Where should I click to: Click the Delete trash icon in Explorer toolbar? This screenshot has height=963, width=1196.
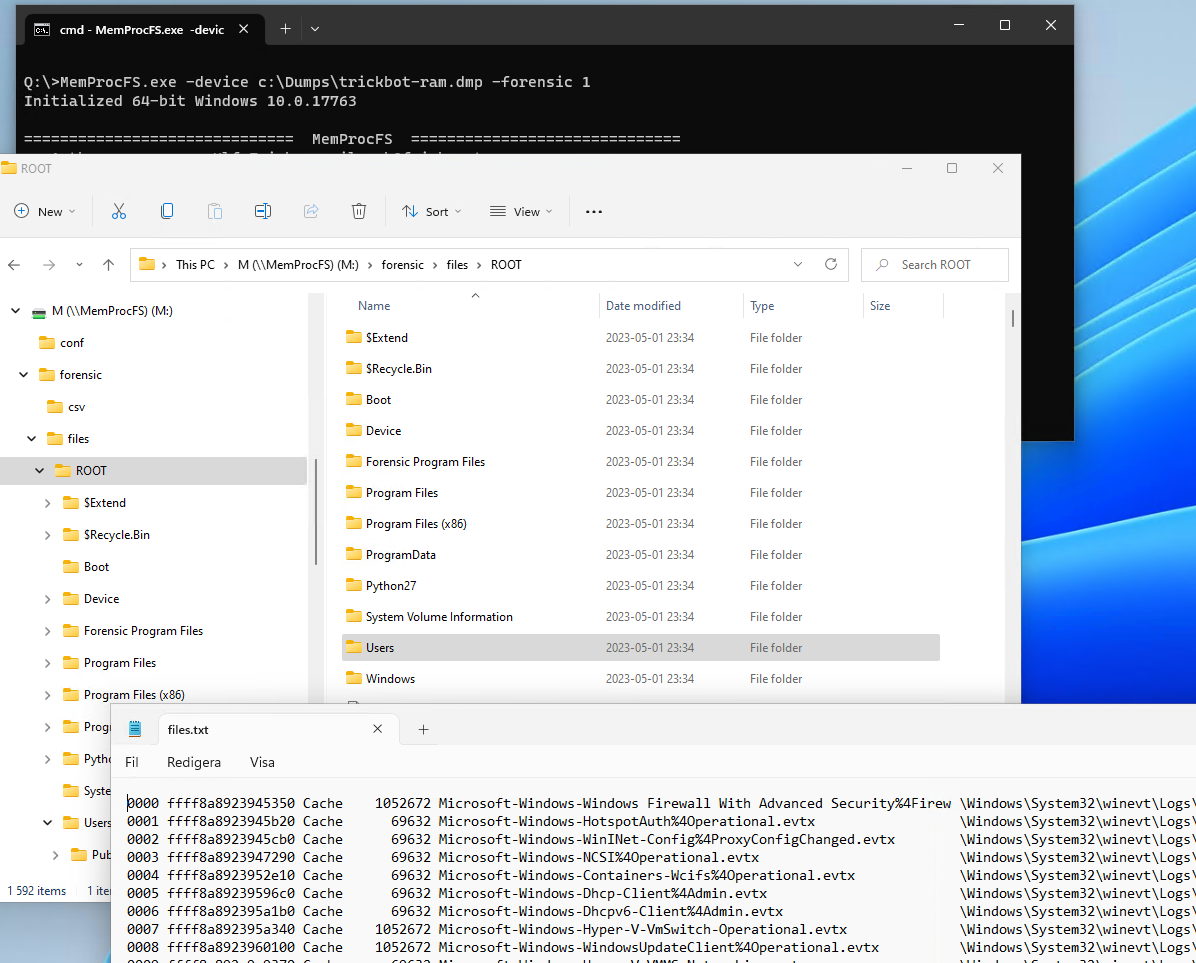point(358,211)
